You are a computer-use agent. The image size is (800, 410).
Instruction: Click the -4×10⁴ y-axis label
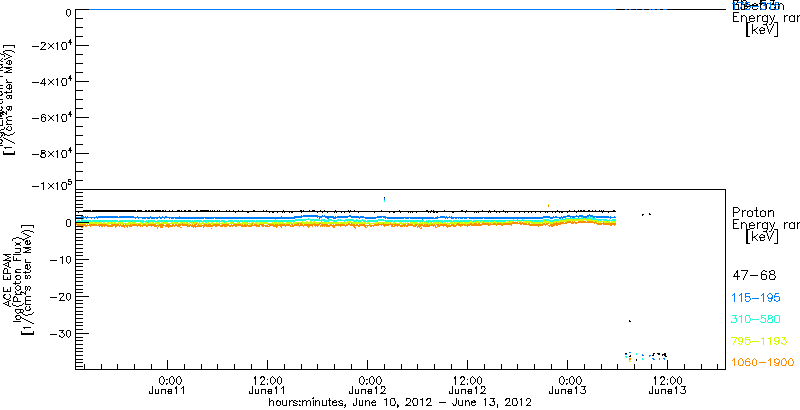click(x=51, y=82)
